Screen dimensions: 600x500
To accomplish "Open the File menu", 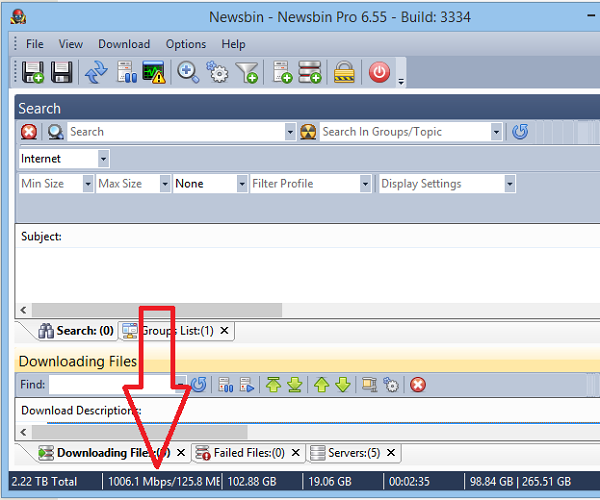I will 34,44.
